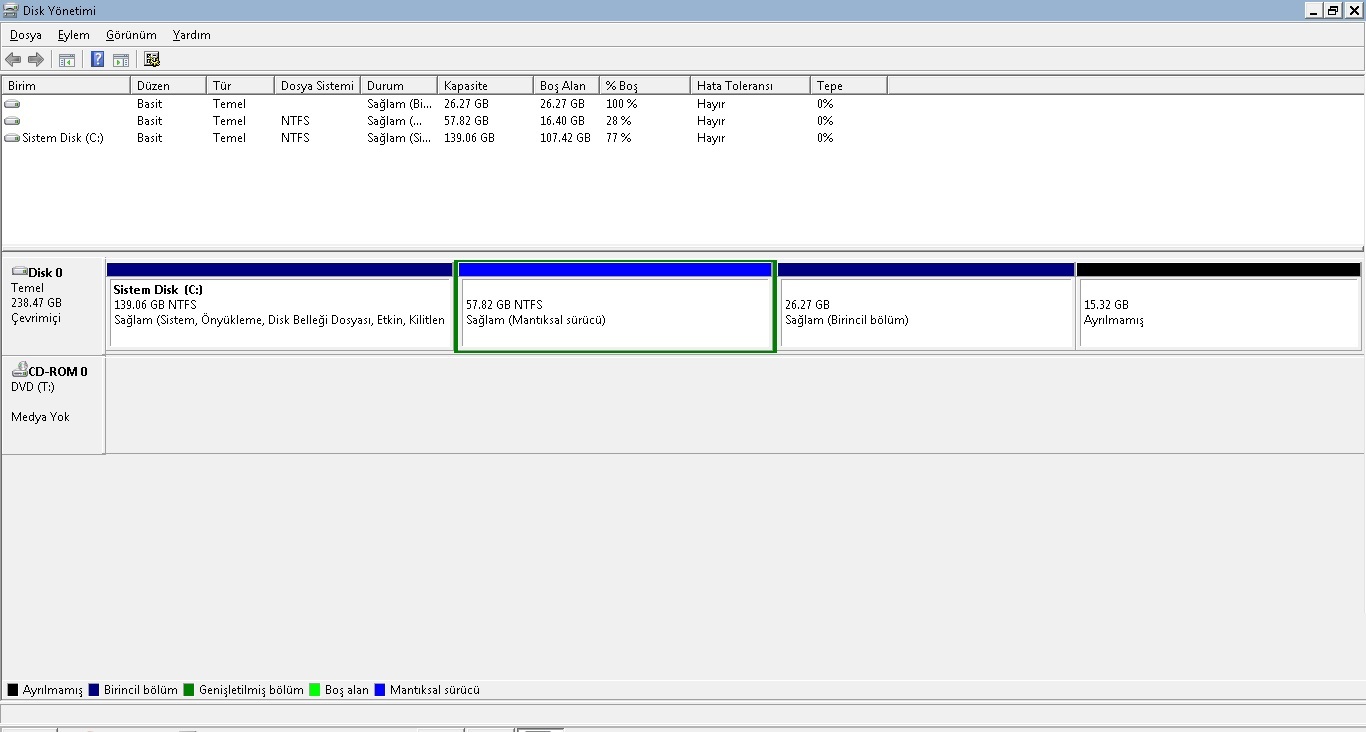Image resolution: width=1366 pixels, height=732 pixels.
Task: Toggle the console tree pane icon
Action: coord(67,60)
